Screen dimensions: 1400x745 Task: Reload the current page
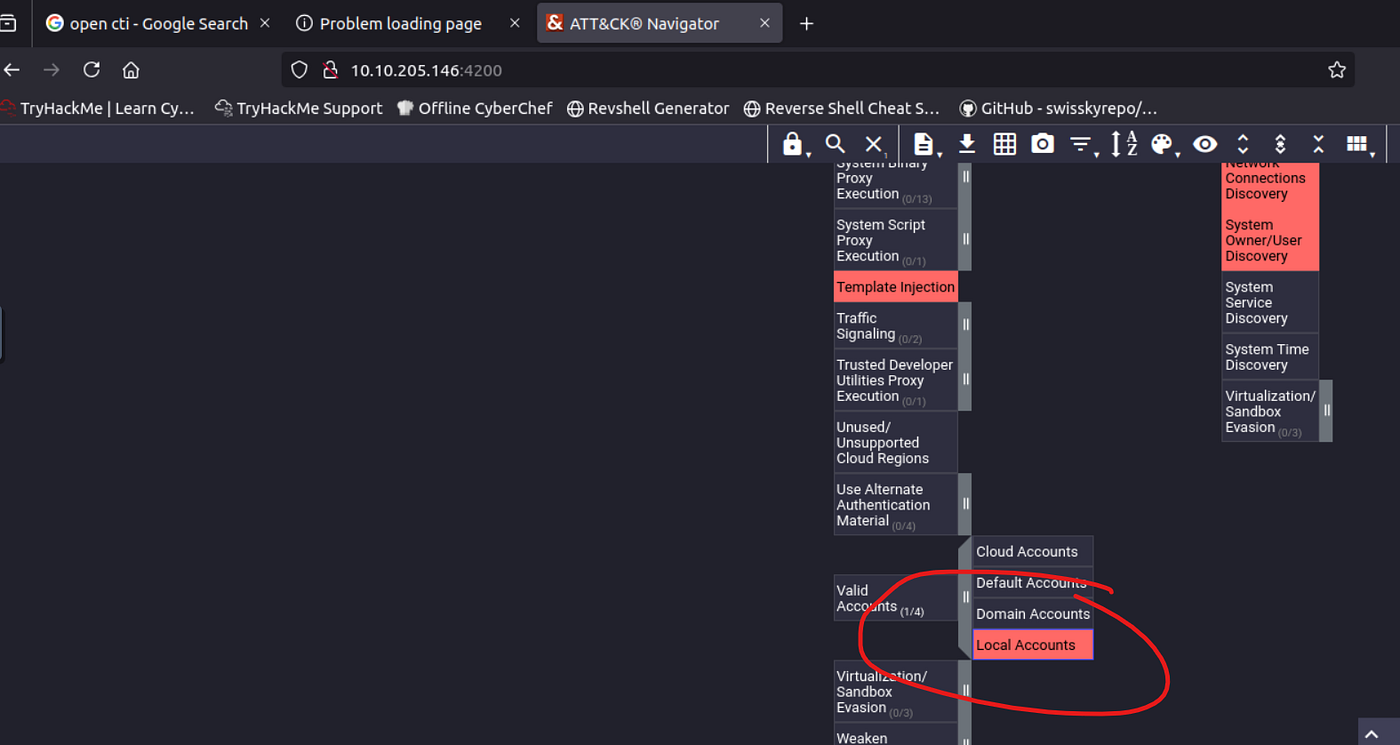coord(92,70)
